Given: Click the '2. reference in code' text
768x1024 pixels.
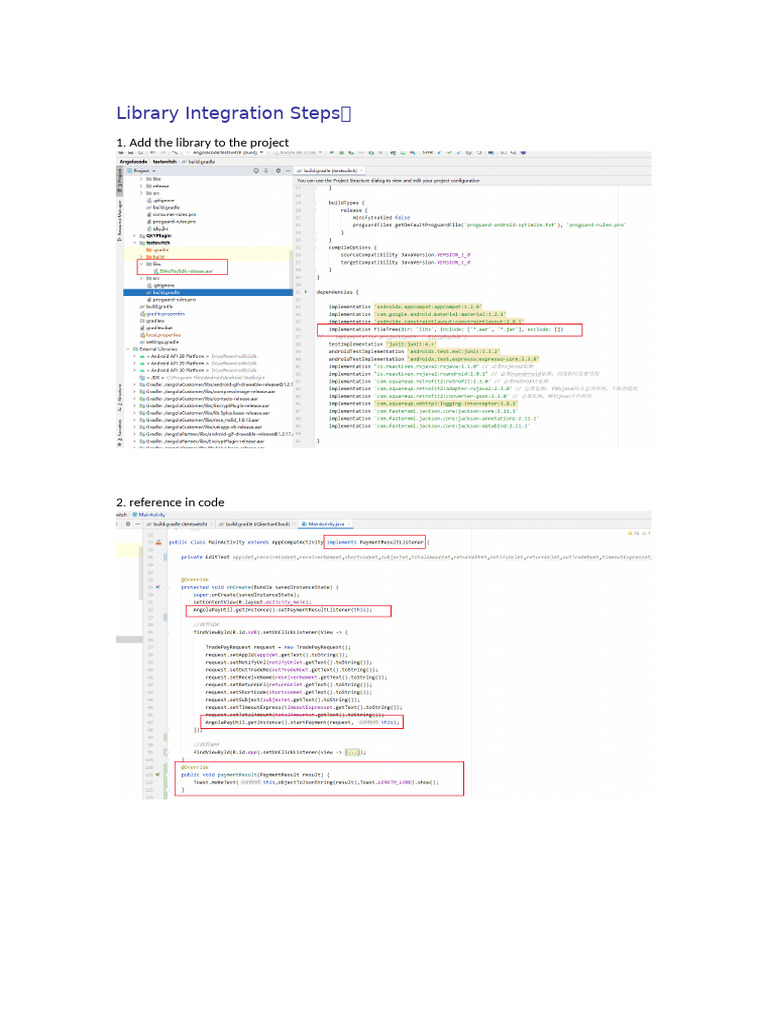Looking at the screenshot, I should pyautogui.click(x=170, y=502).
